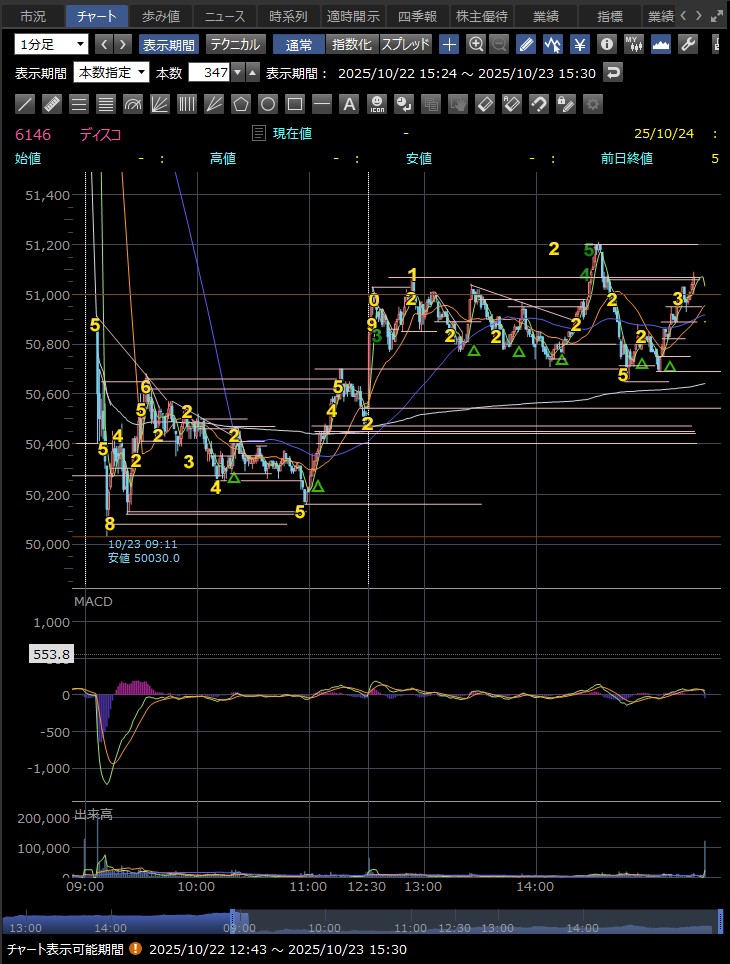This screenshot has width=730, height=964.
Task: Click the info icon in toolbar
Action: point(606,44)
